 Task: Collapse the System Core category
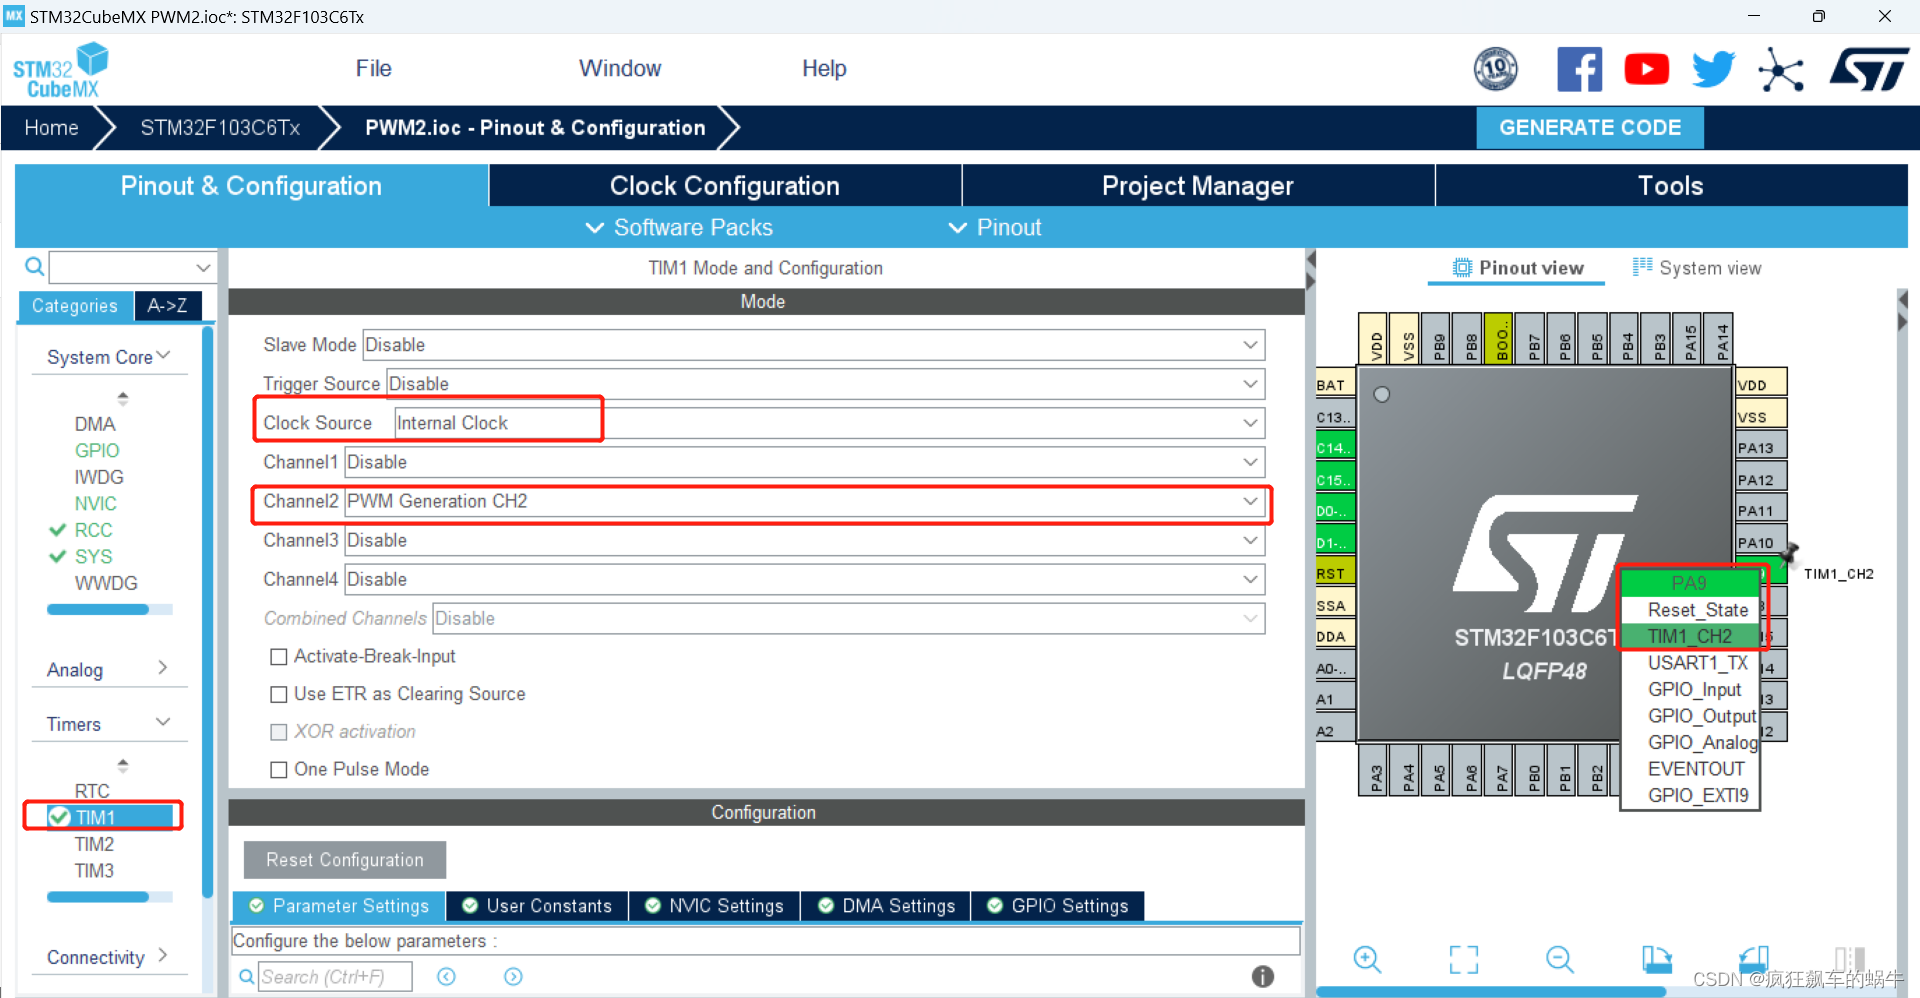point(108,357)
